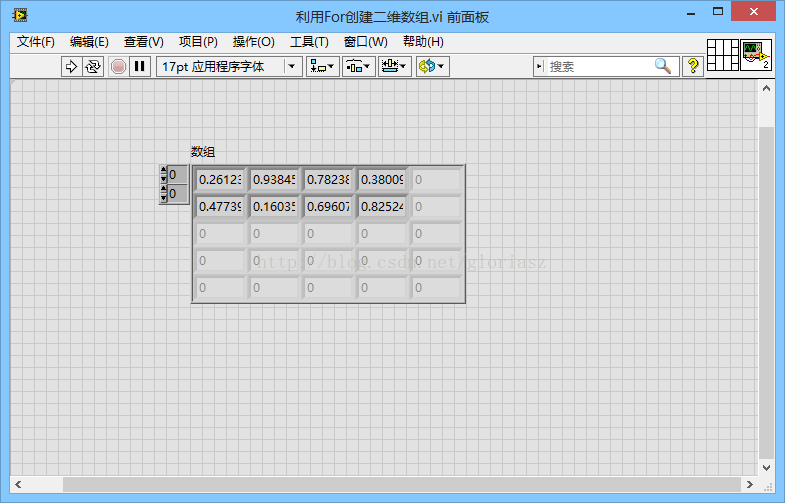Open the 帮助(H) menu
This screenshot has height=503, width=785.
pos(424,42)
